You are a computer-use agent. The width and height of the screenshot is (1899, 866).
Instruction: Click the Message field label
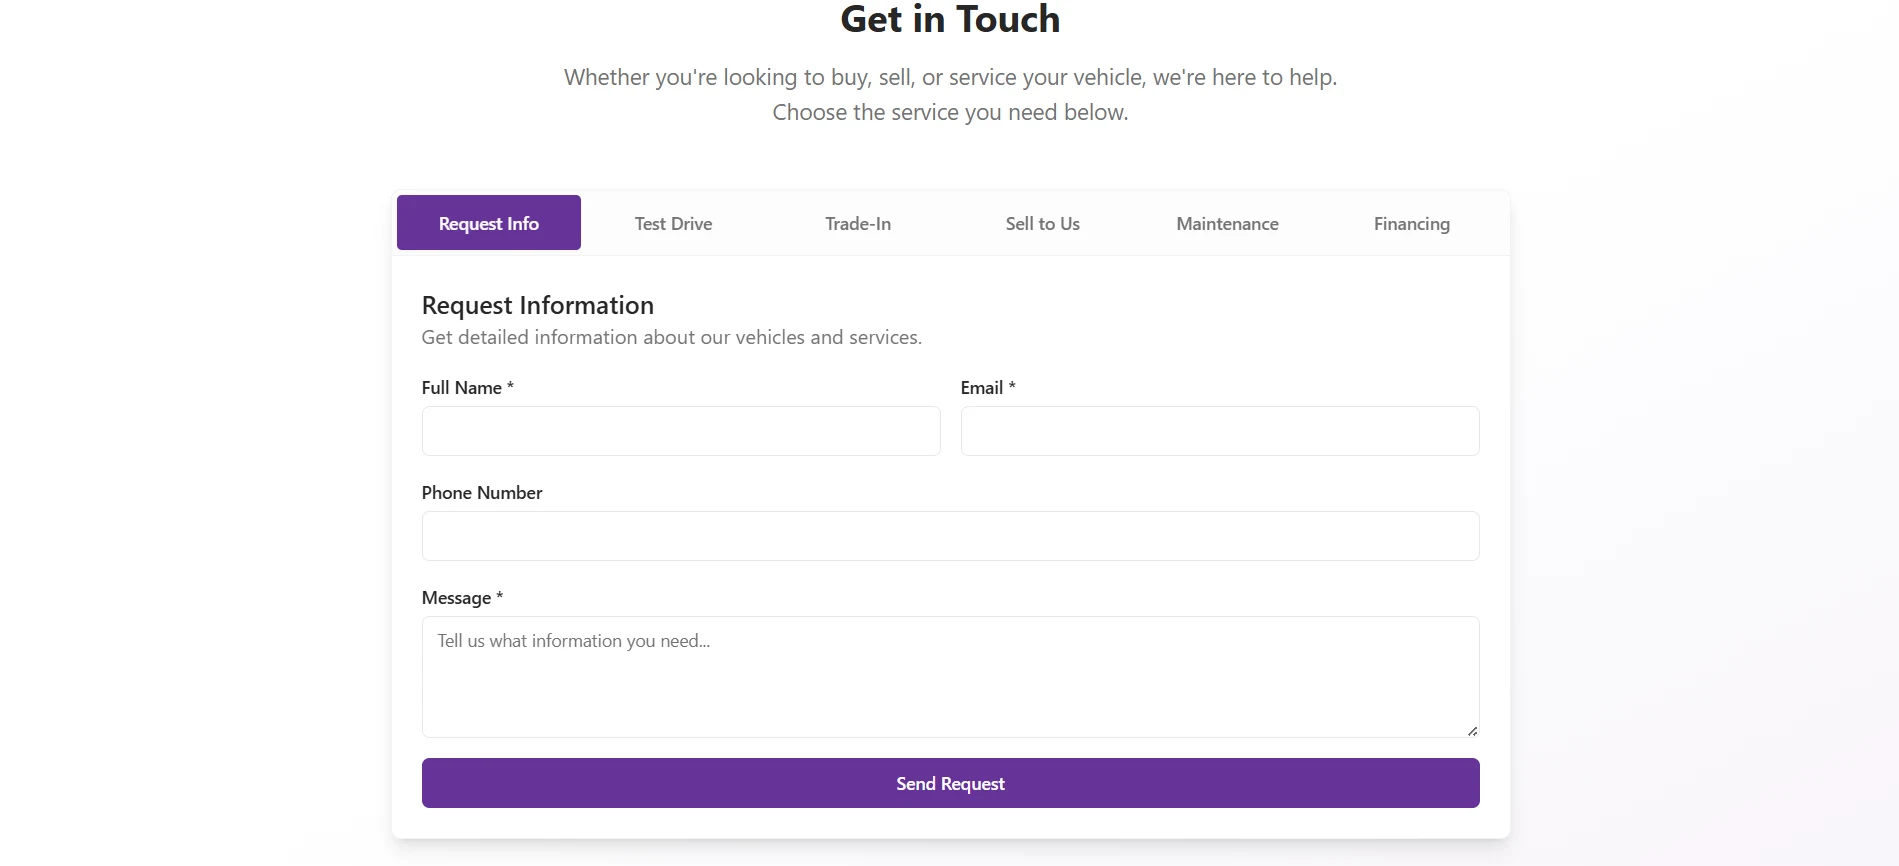coord(456,598)
